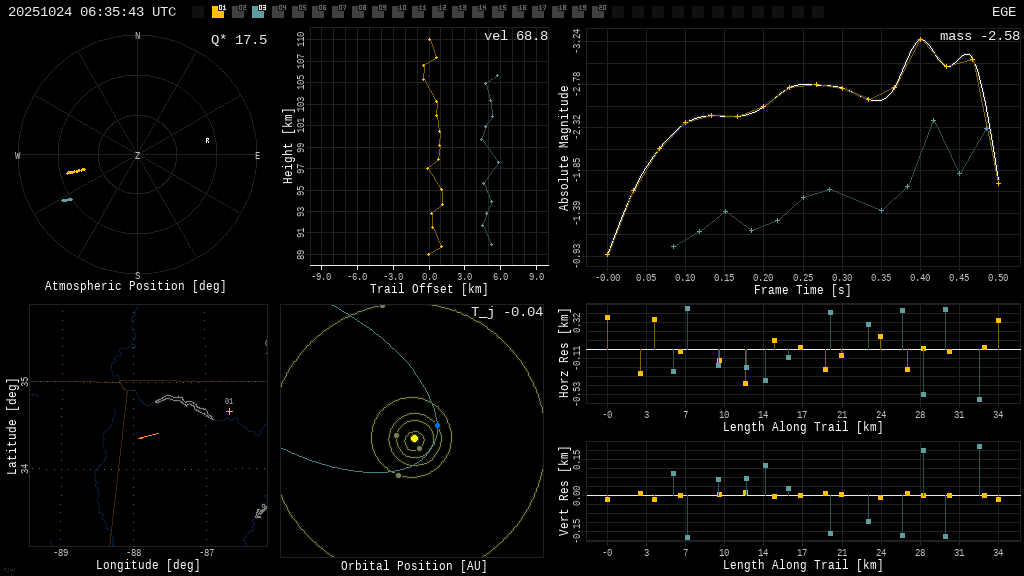Viewport: 1024px width, 576px height.
Task: Select the orange meteor track in the polar plot
Action: click(76, 171)
